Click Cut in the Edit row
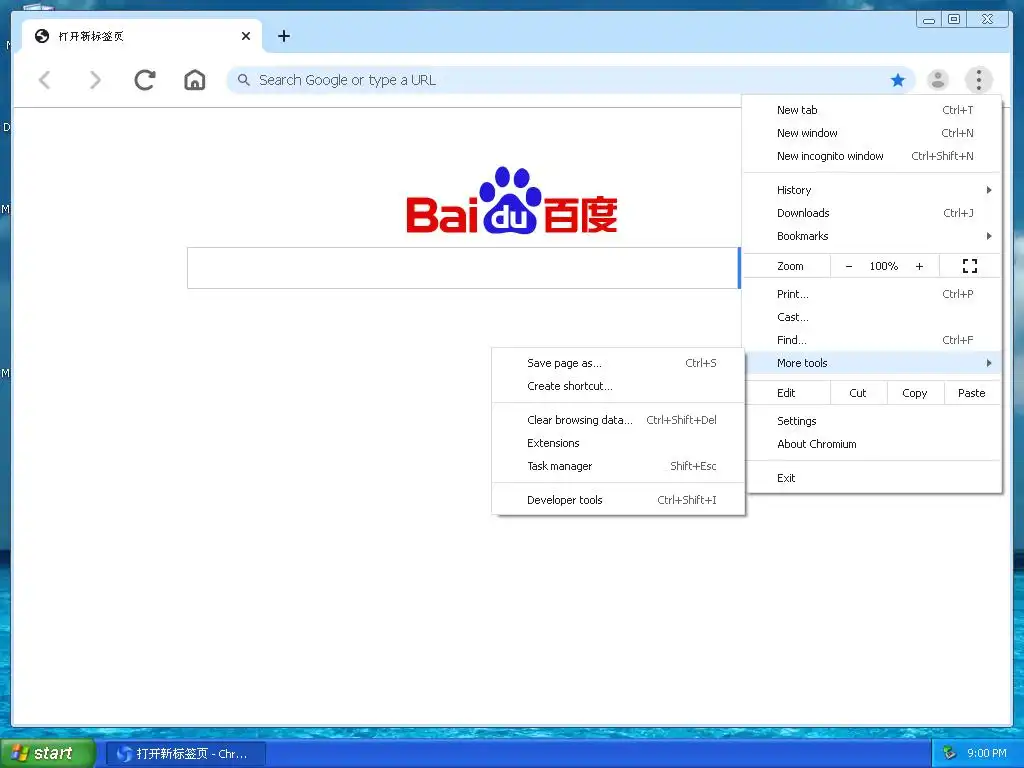 pos(858,393)
